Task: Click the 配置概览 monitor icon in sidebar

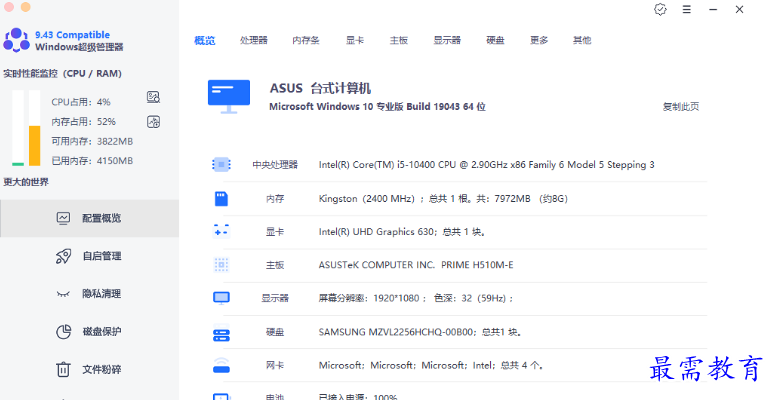Action: 63,218
